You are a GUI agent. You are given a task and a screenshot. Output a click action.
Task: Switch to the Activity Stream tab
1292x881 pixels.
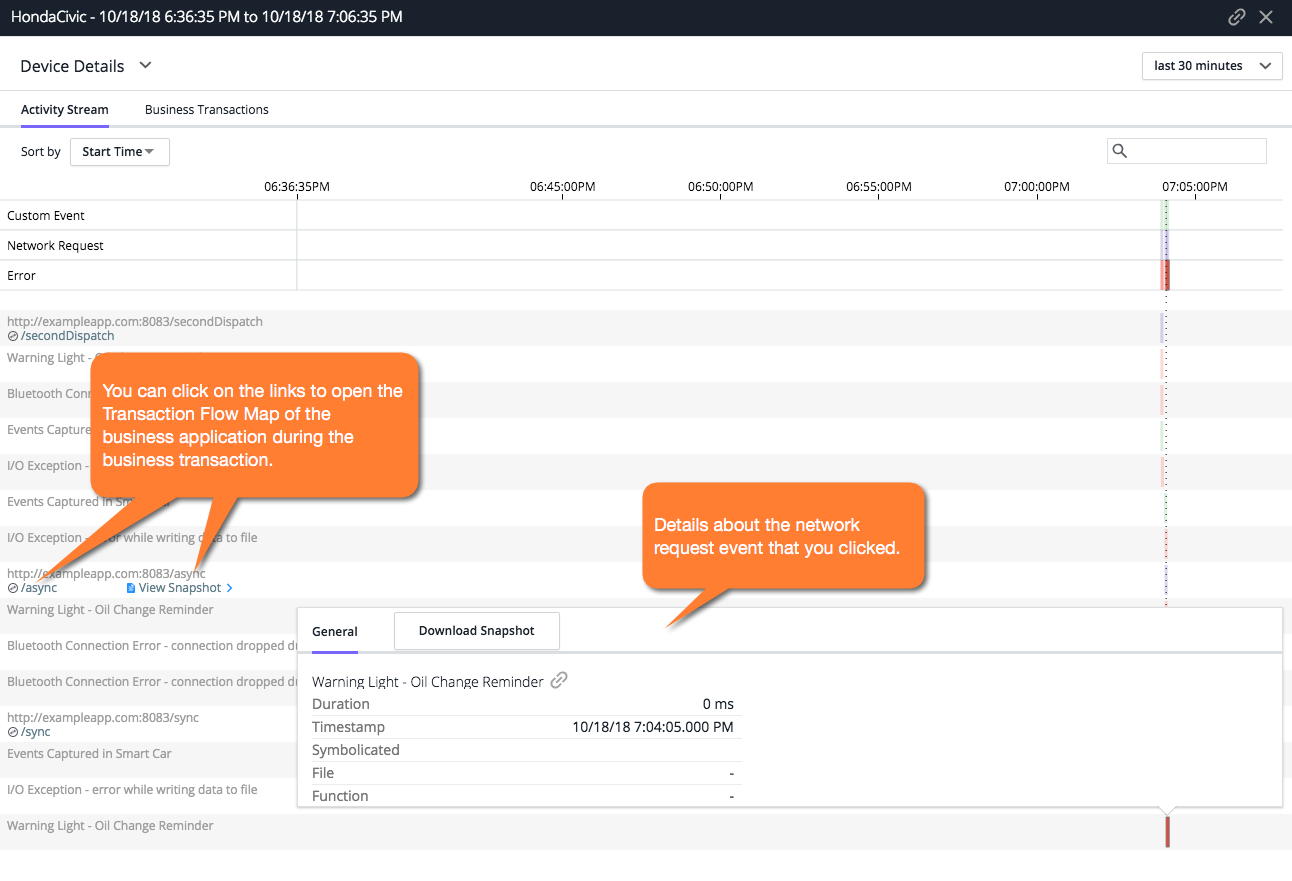pos(65,110)
